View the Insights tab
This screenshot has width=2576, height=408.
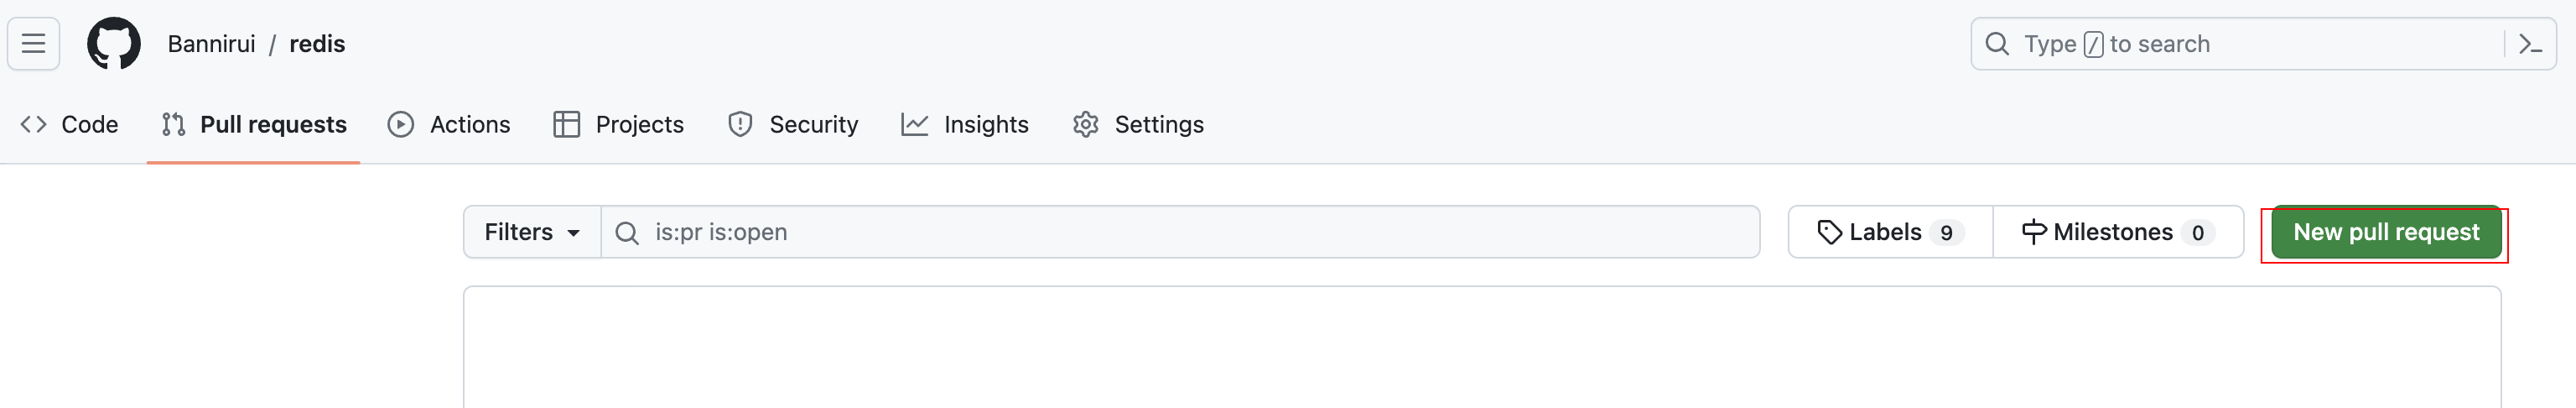pos(965,125)
